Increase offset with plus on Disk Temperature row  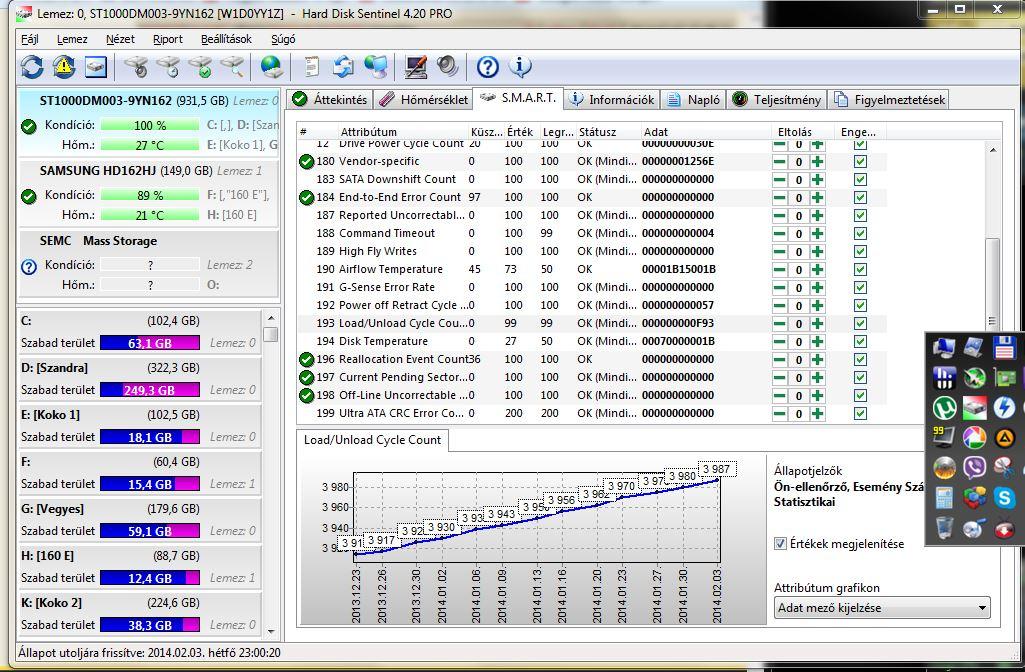pyautogui.click(x=817, y=341)
